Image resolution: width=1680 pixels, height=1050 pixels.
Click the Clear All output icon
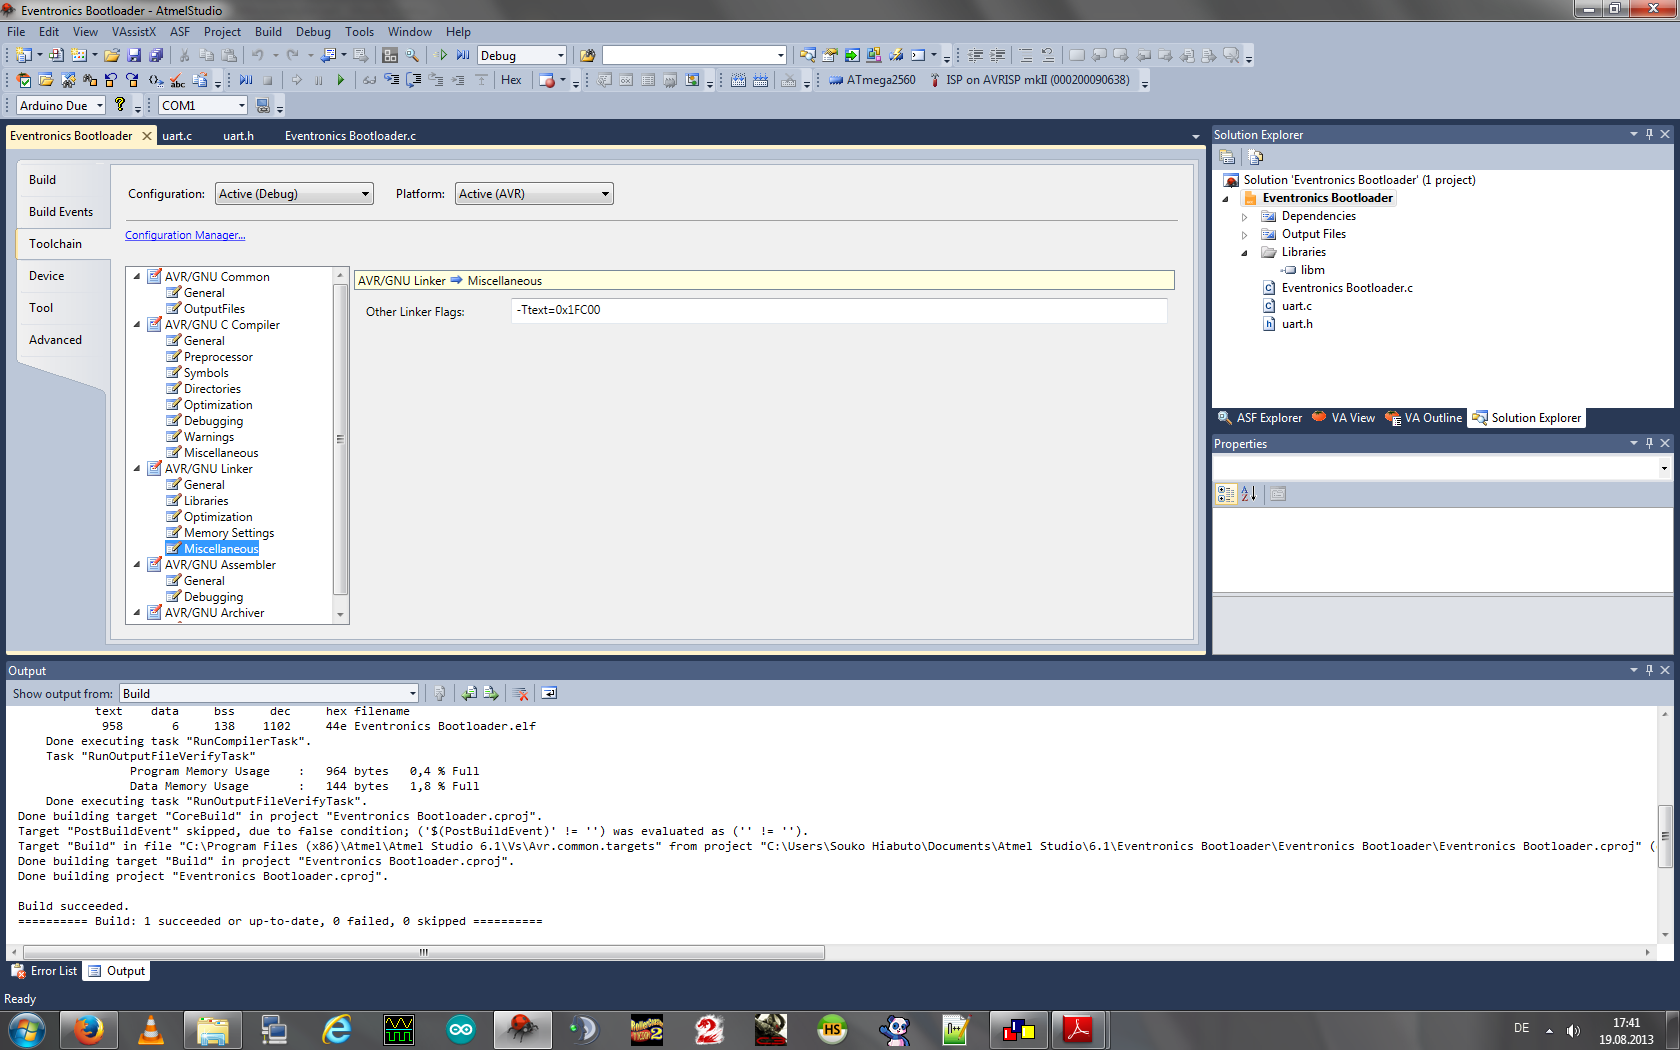(520, 693)
